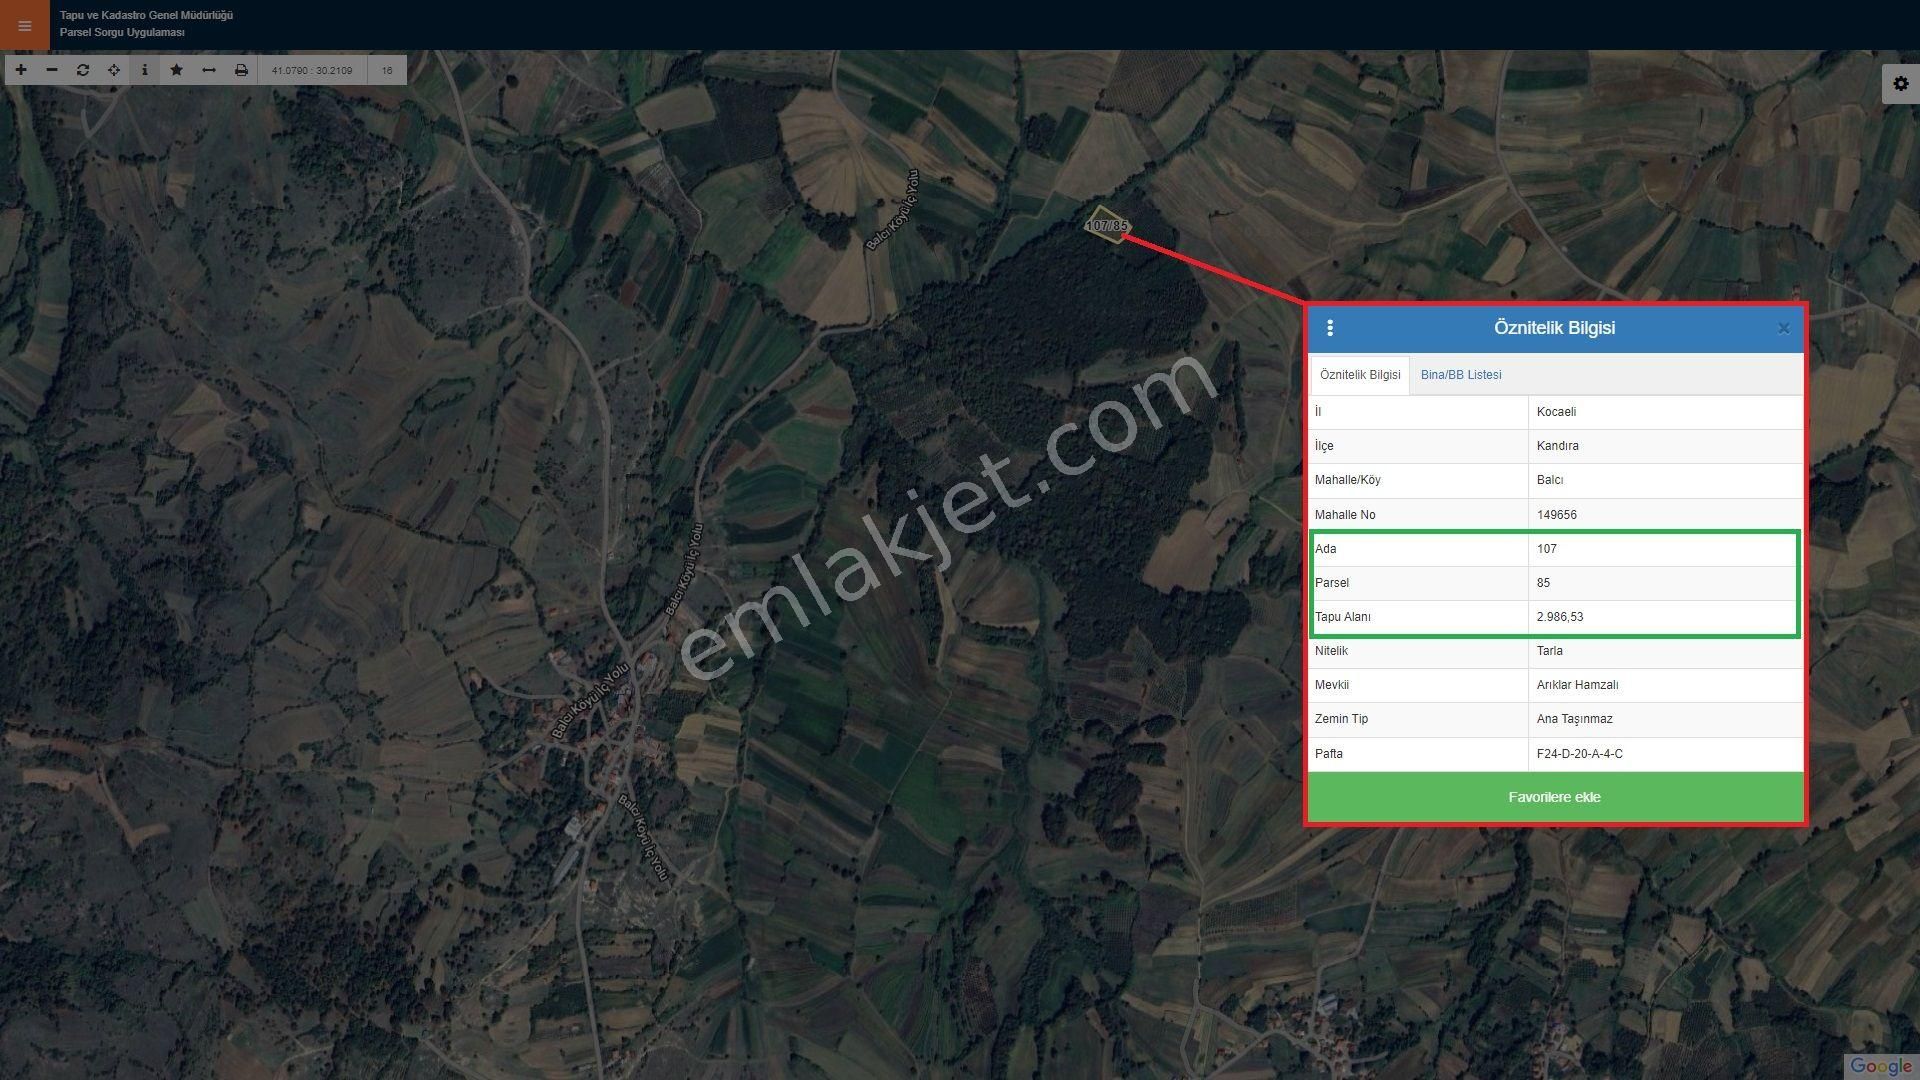The width and height of the screenshot is (1920, 1080).
Task: Click the Tapu Alanı label cell
Action: tap(1418, 617)
